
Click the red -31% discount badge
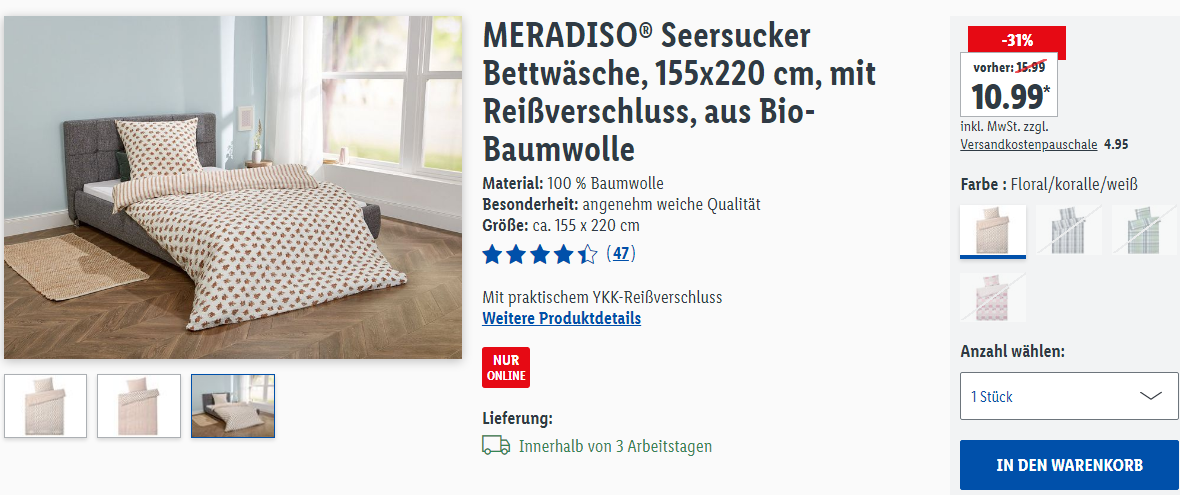click(1016, 40)
